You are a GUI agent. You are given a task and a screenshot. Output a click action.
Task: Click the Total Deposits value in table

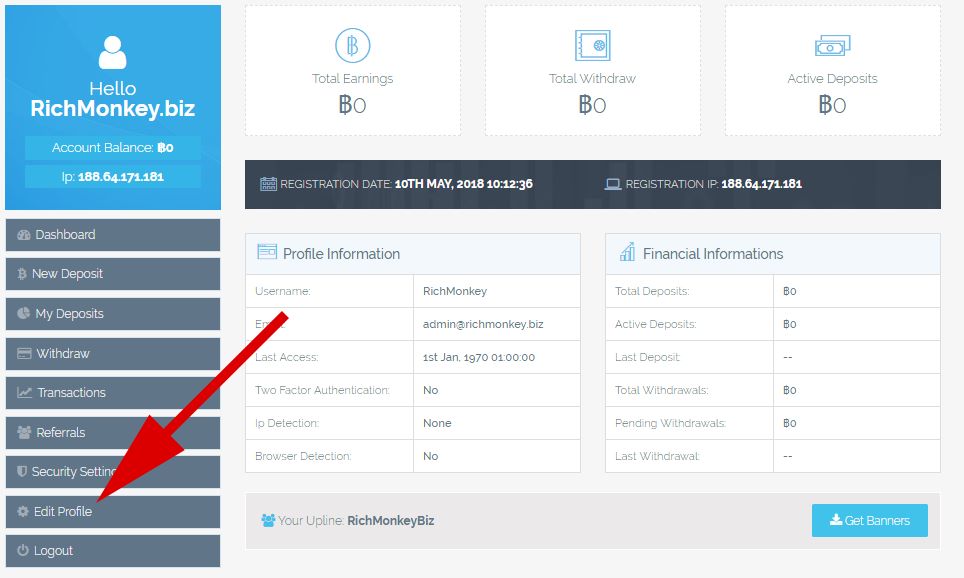coord(790,291)
